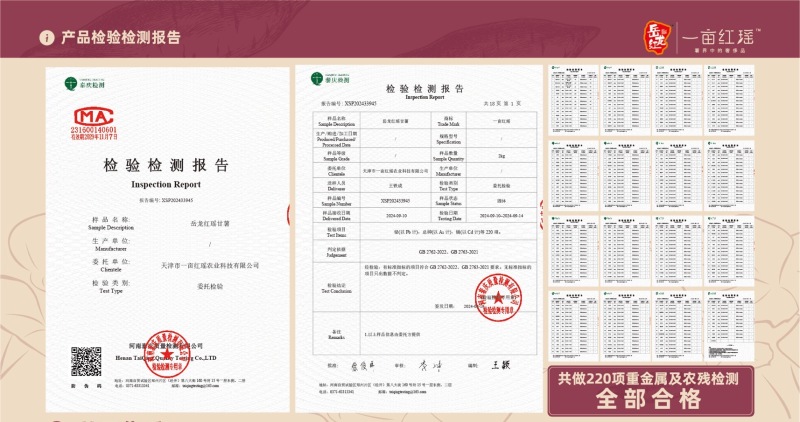Click the Trade Mark table cell
The height and width of the screenshot is (422, 800).
(448, 121)
